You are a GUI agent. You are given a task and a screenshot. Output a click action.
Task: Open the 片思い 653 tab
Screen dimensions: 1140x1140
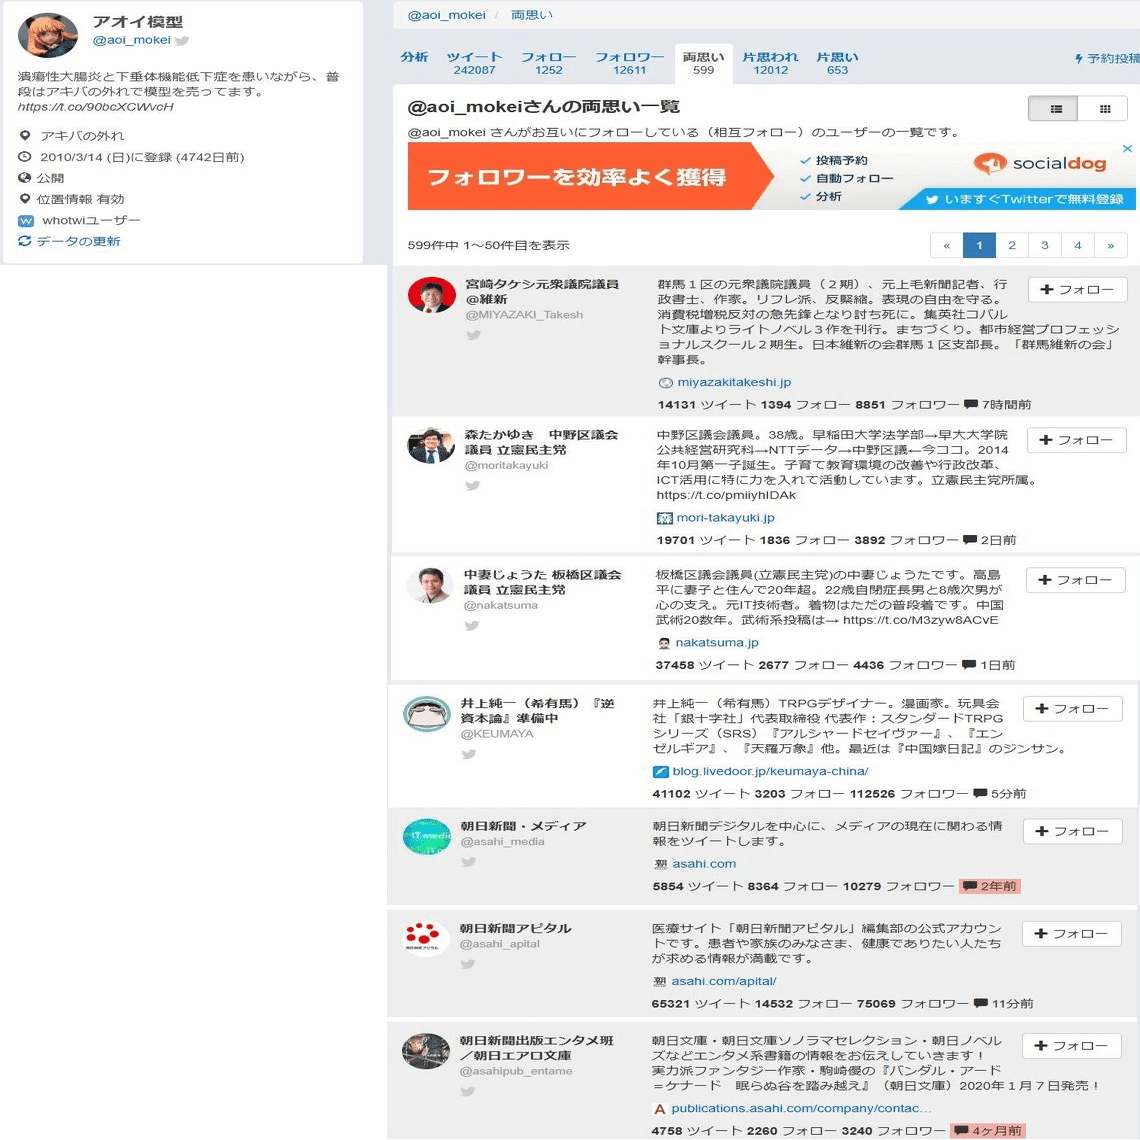pyautogui.click(x=837, y=63)
